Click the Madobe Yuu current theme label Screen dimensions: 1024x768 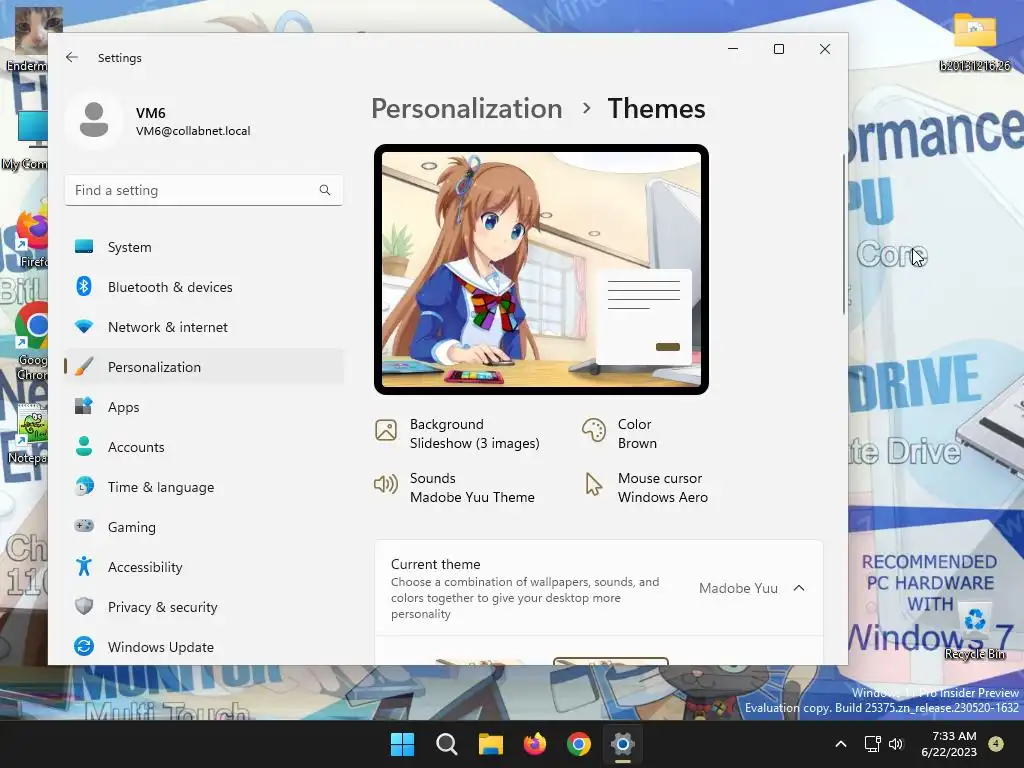tap(738, 588)
